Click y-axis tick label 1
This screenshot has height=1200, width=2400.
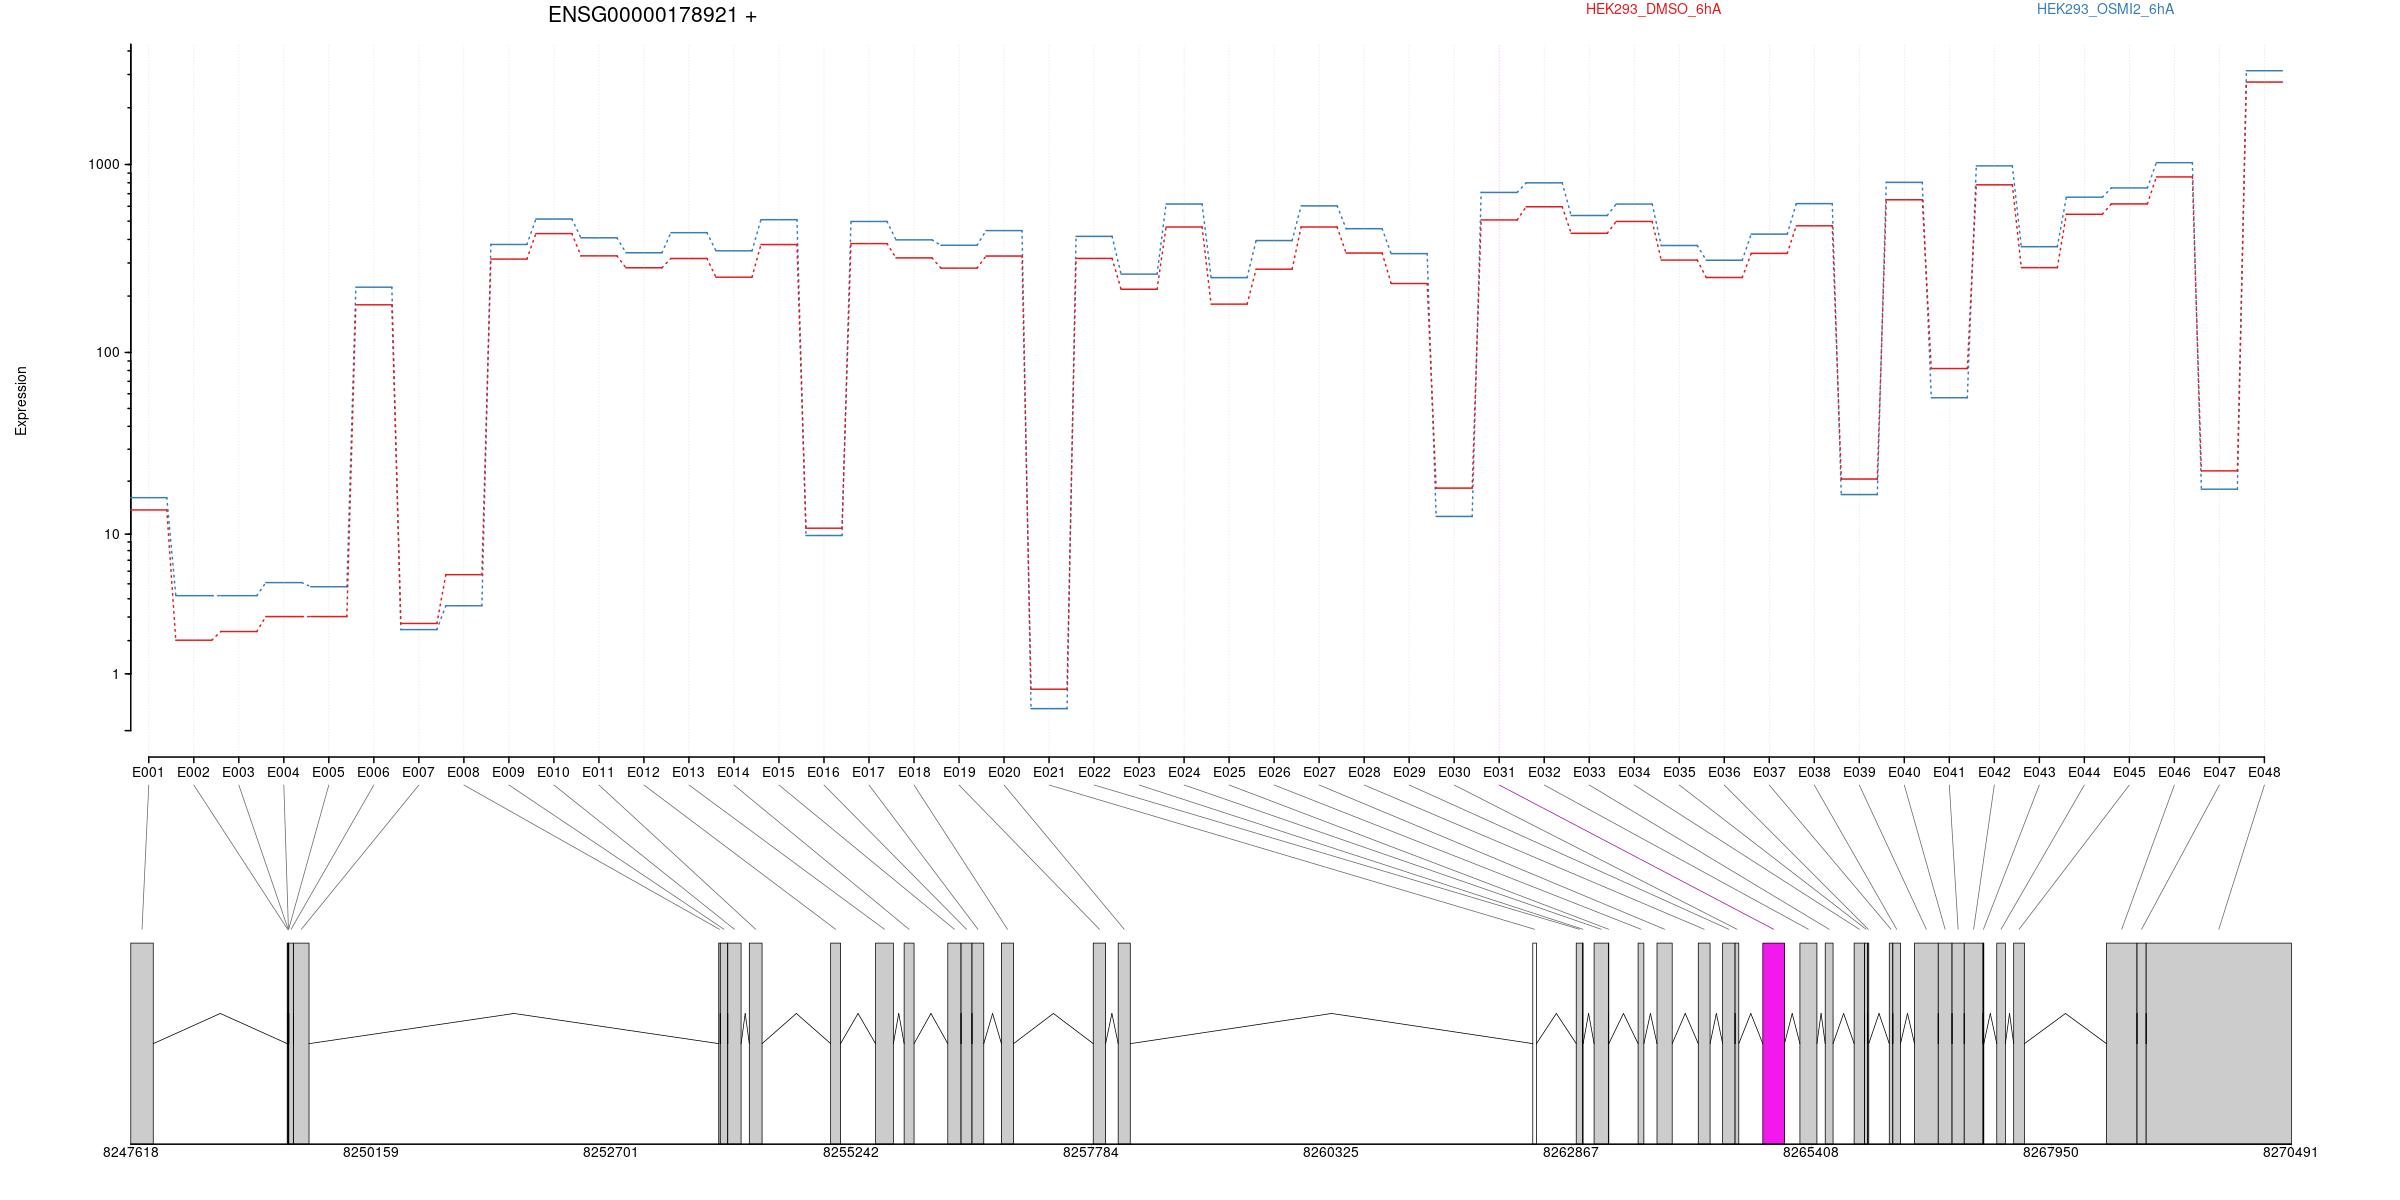(115, 674)
